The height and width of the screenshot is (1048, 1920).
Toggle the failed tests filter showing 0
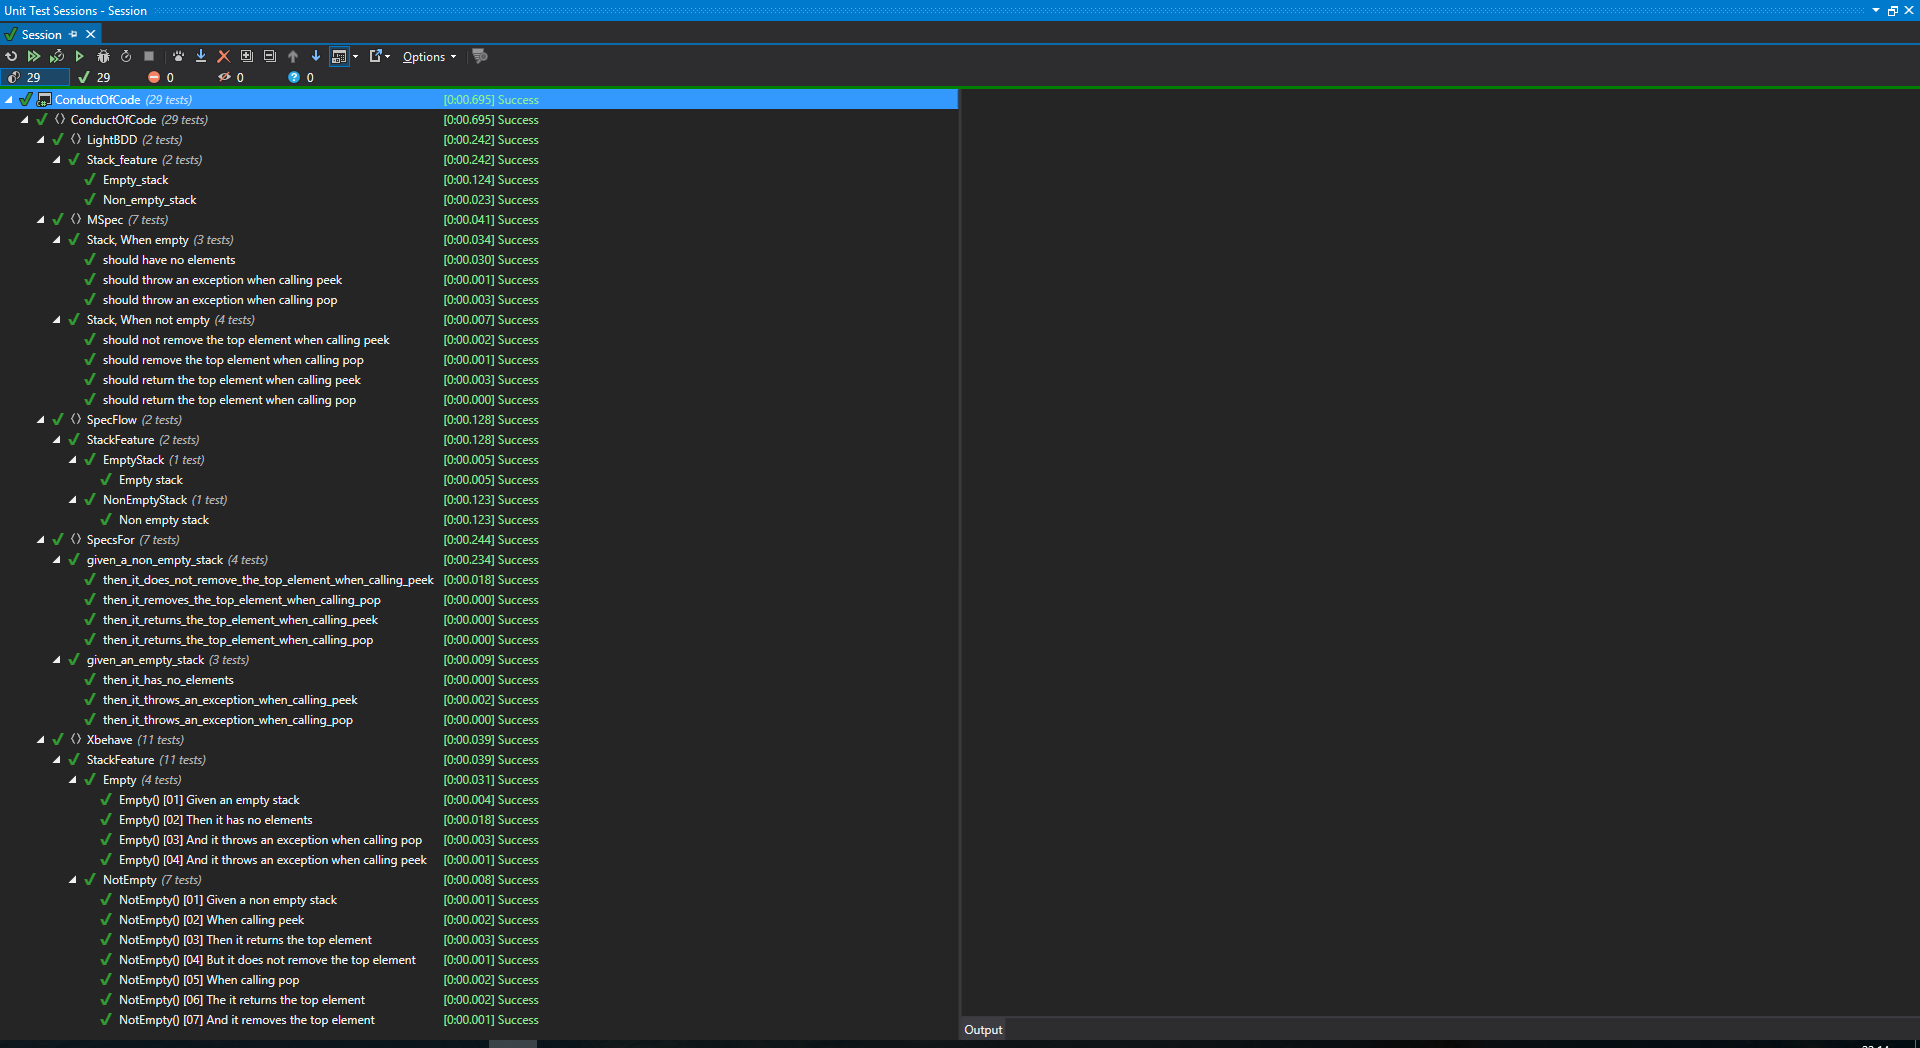click(x=161, y=77)
